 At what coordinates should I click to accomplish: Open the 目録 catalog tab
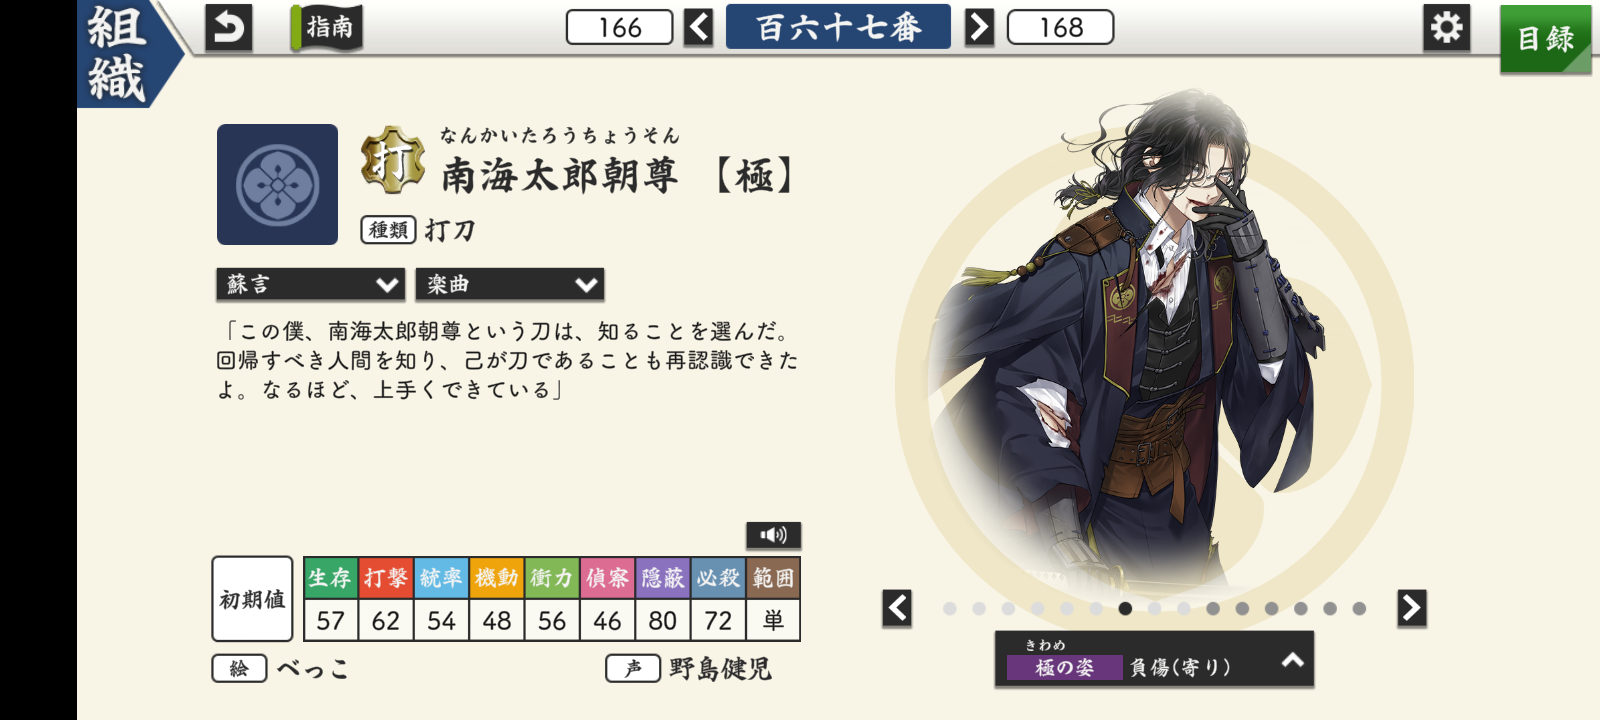(1545, 39)
